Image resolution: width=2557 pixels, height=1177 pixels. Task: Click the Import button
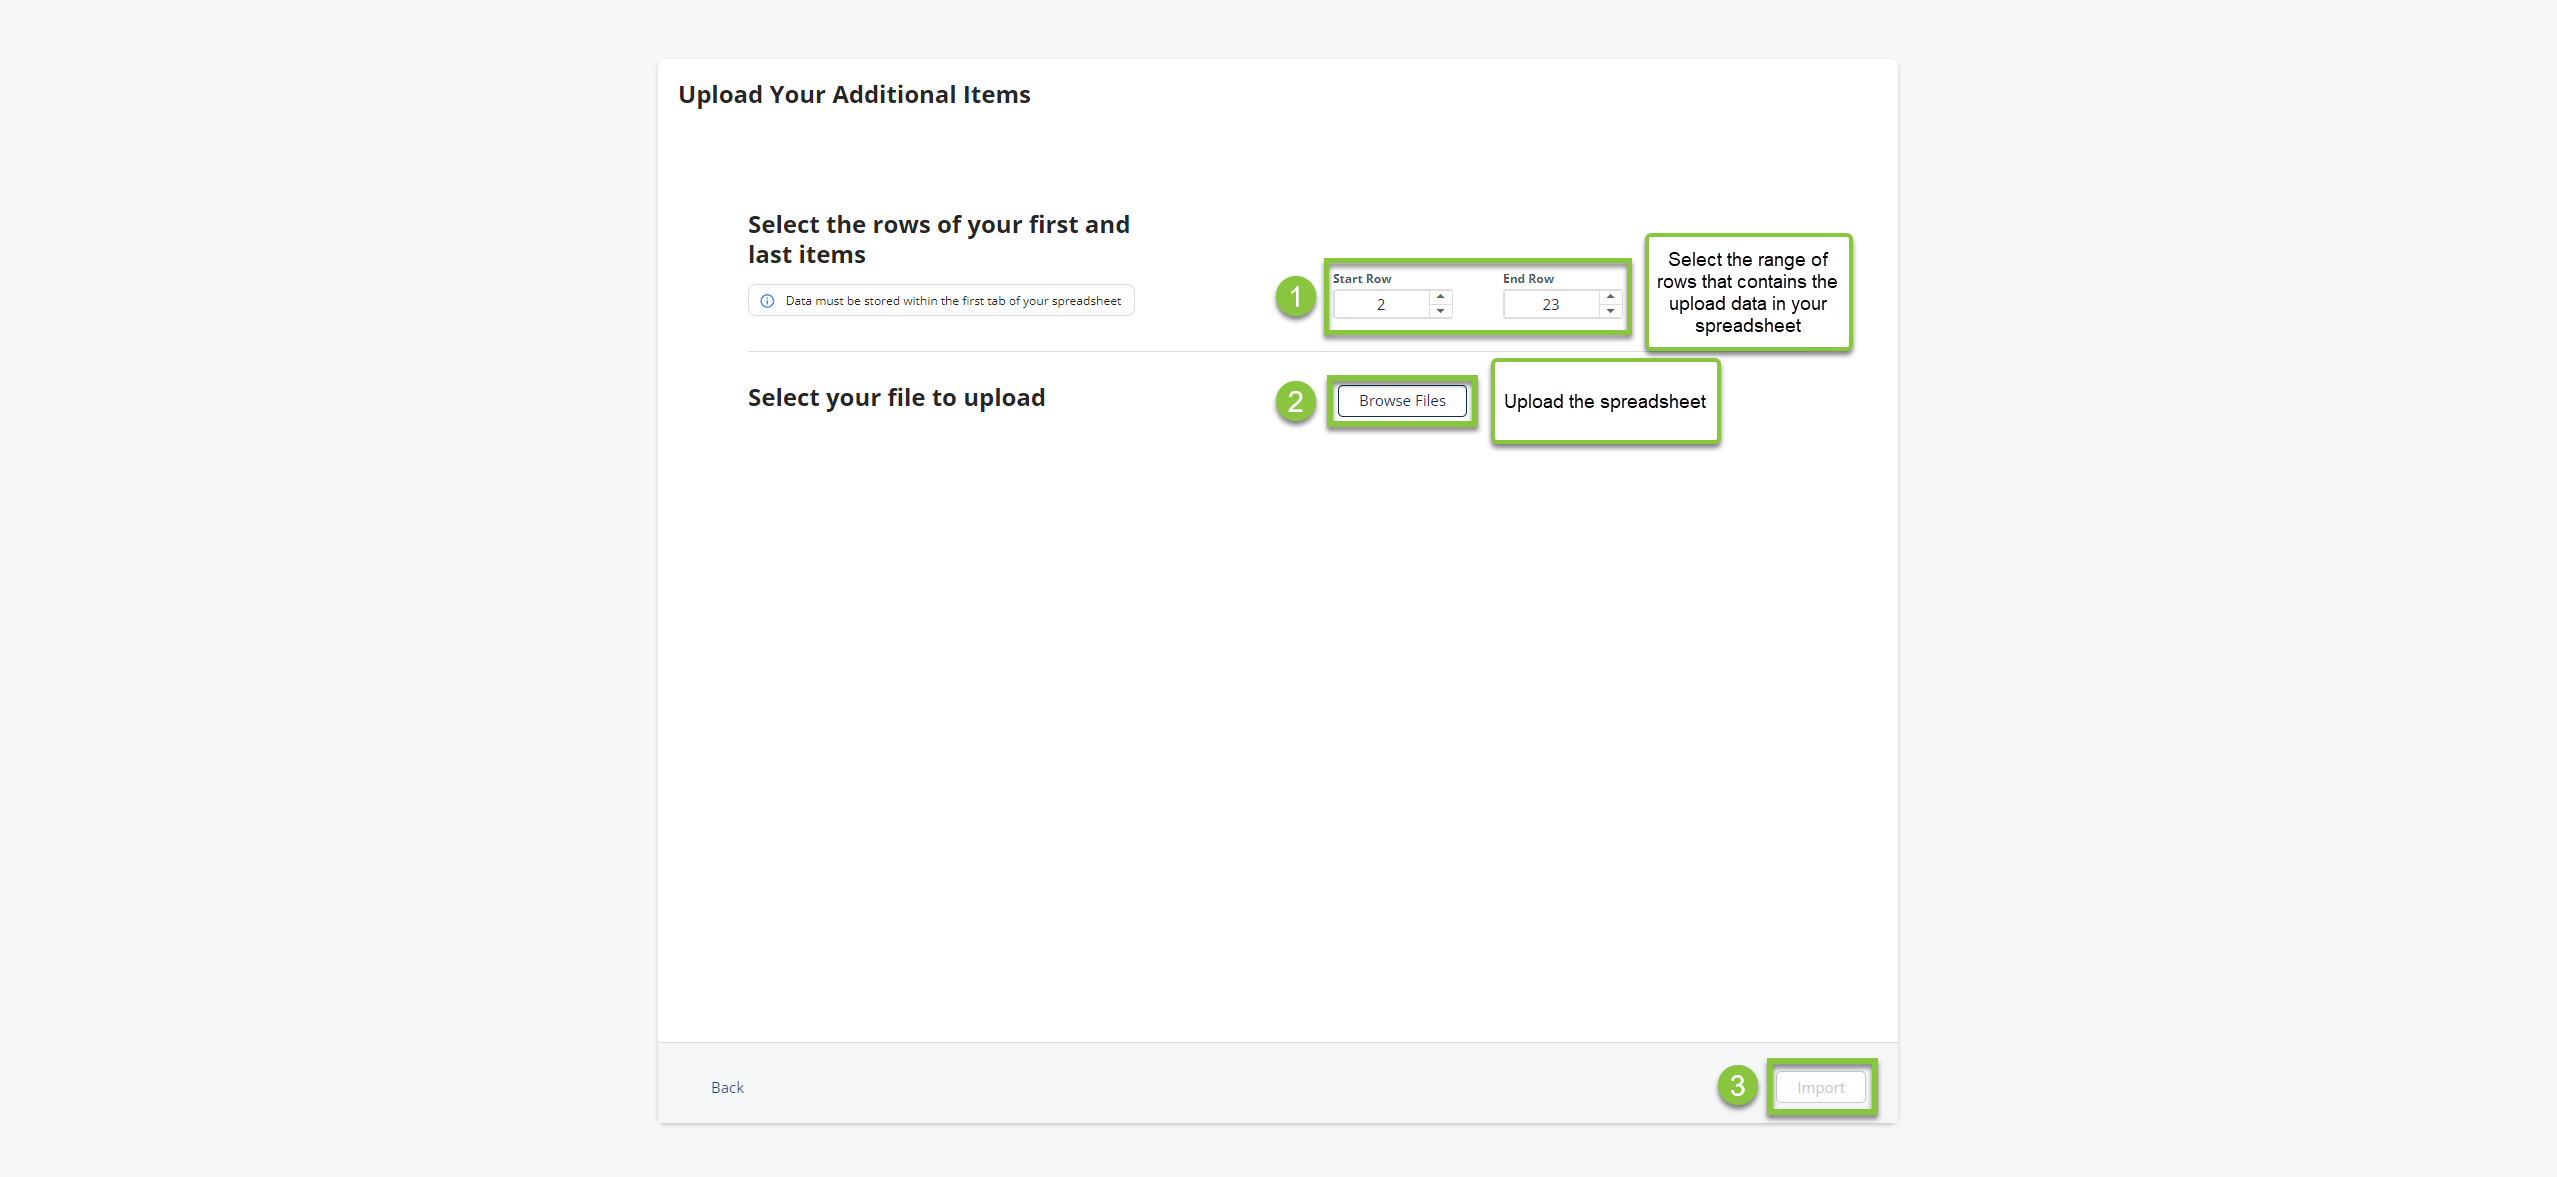click(1820, 1088)
